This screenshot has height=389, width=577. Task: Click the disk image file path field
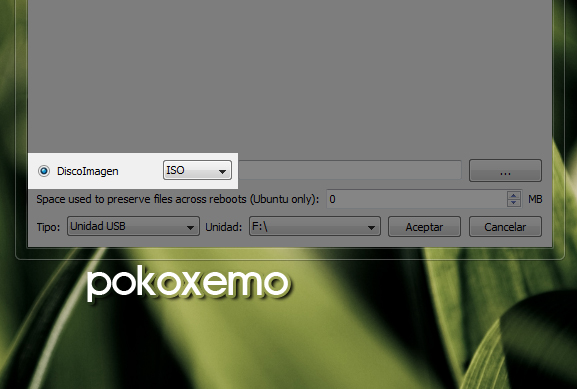[x=350, y=170]
